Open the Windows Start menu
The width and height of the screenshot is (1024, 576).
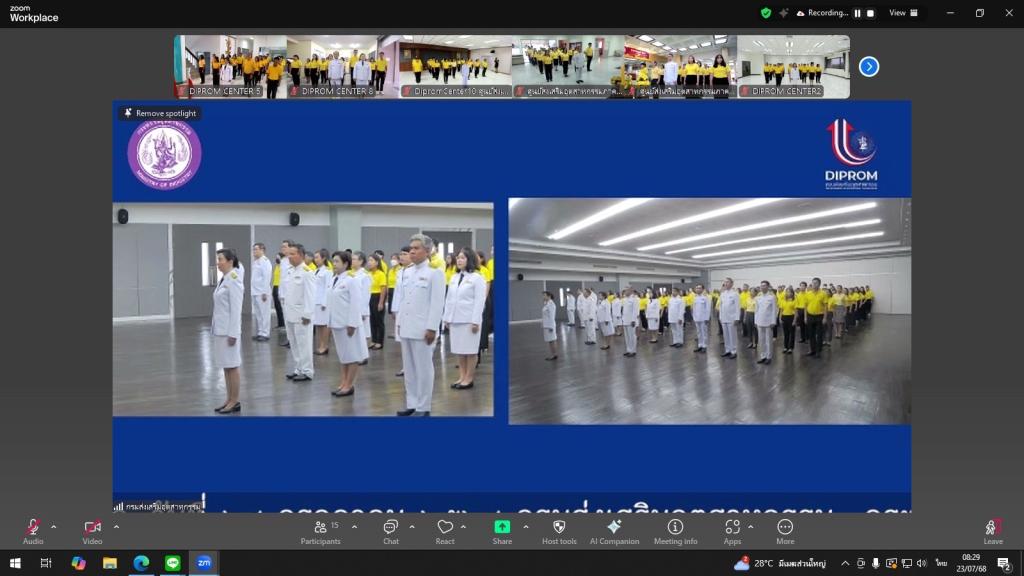tap(15, 563)
